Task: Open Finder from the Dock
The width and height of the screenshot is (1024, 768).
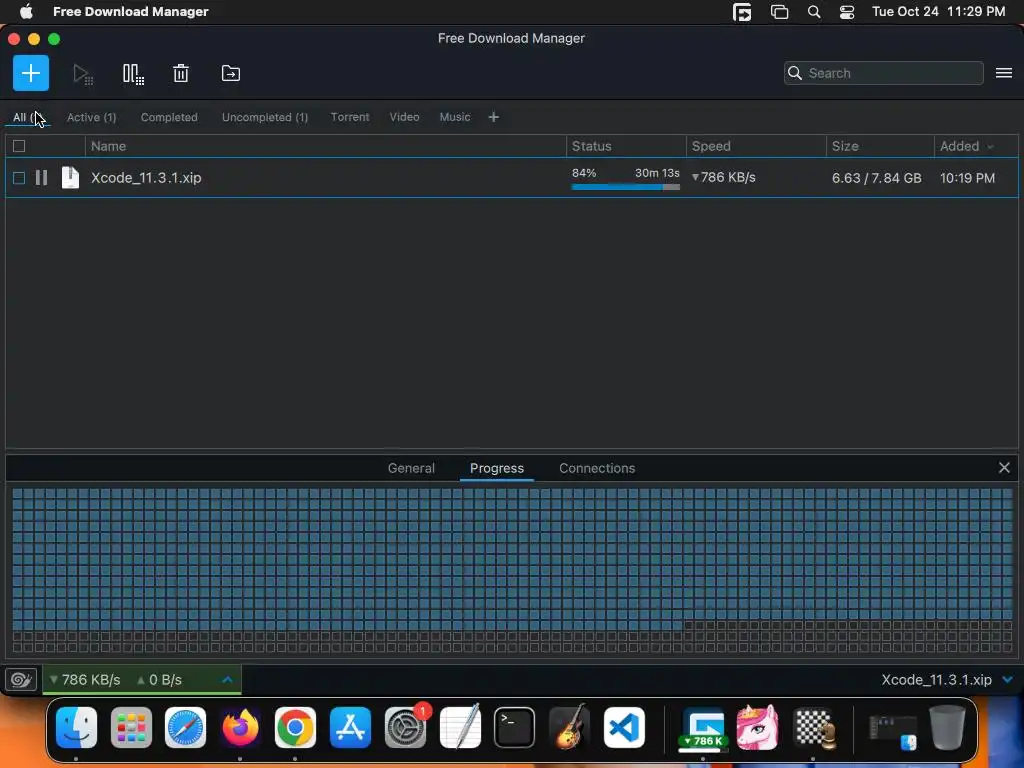Action: pos(76,728)
